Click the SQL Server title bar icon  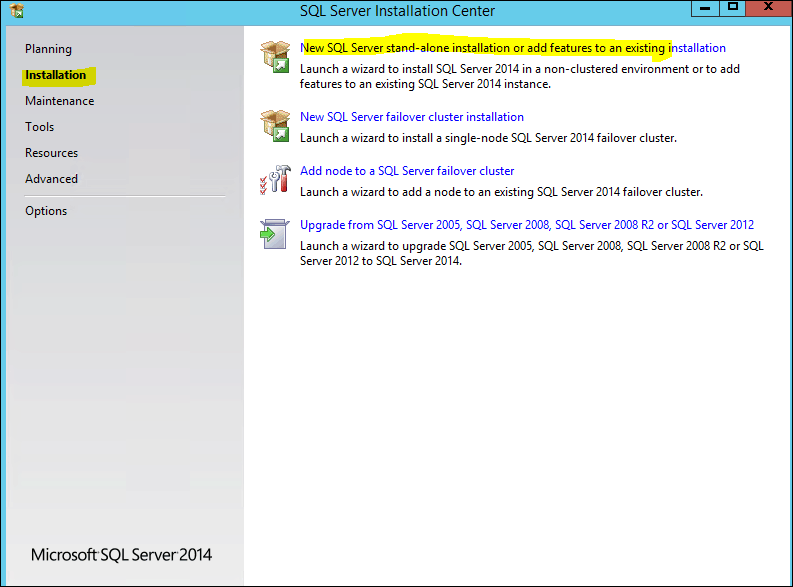[x=17, y=10]
